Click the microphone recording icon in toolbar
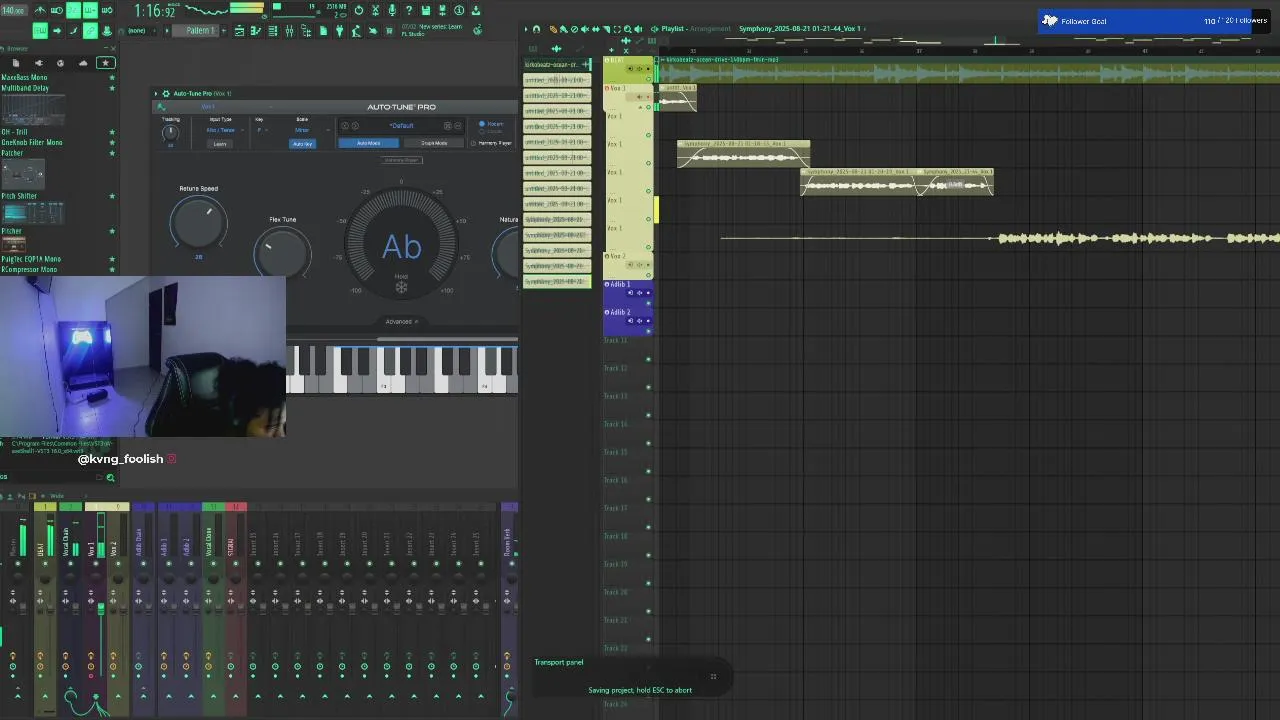 pos(392,9)
